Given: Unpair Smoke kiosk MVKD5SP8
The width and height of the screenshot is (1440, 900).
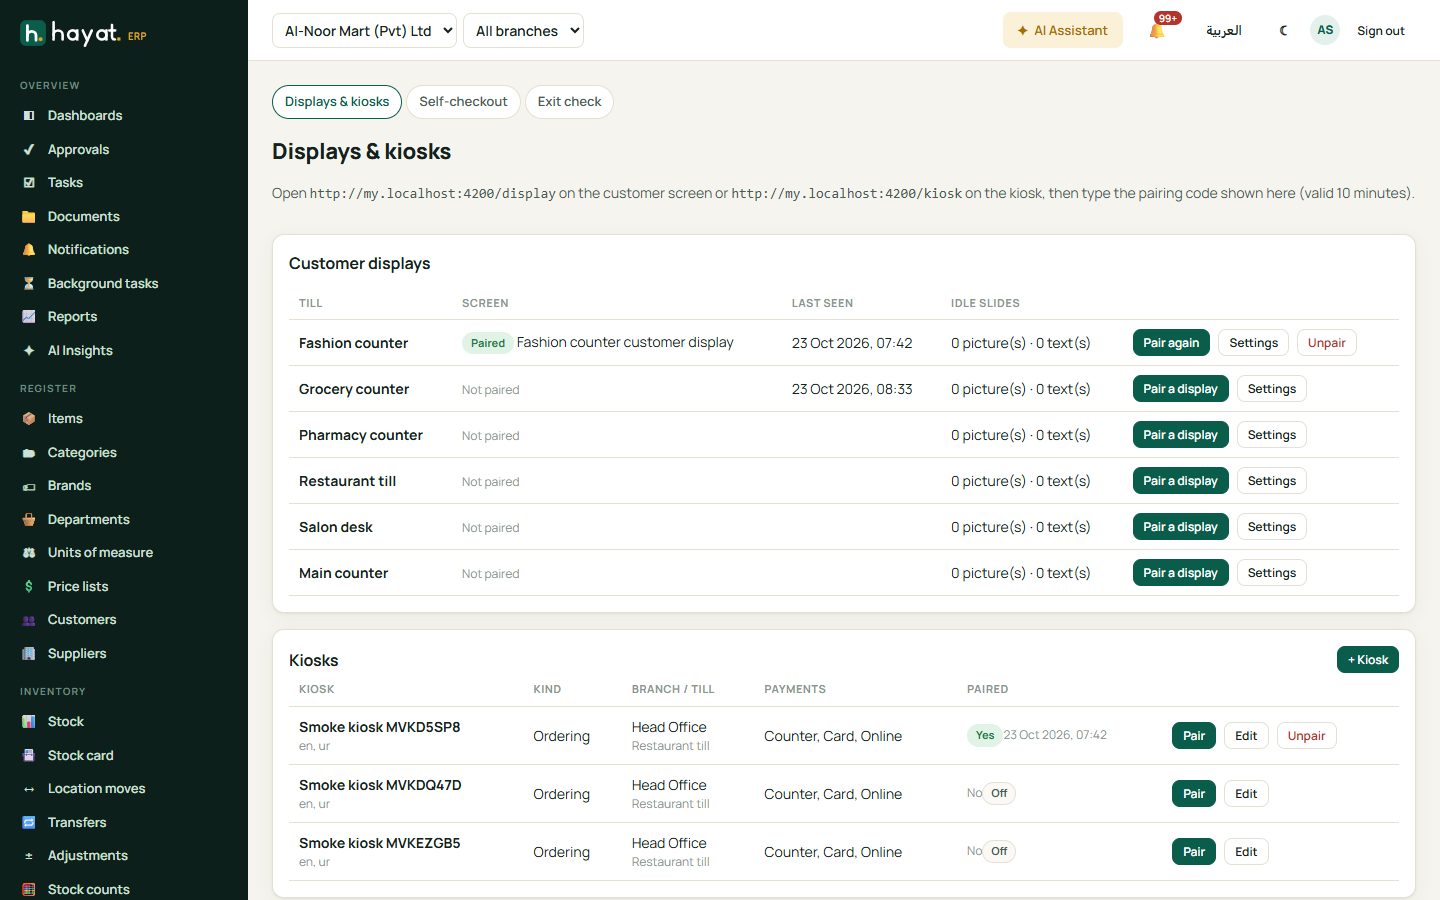Looking at the screenshot, I should tap(1306, 736).
